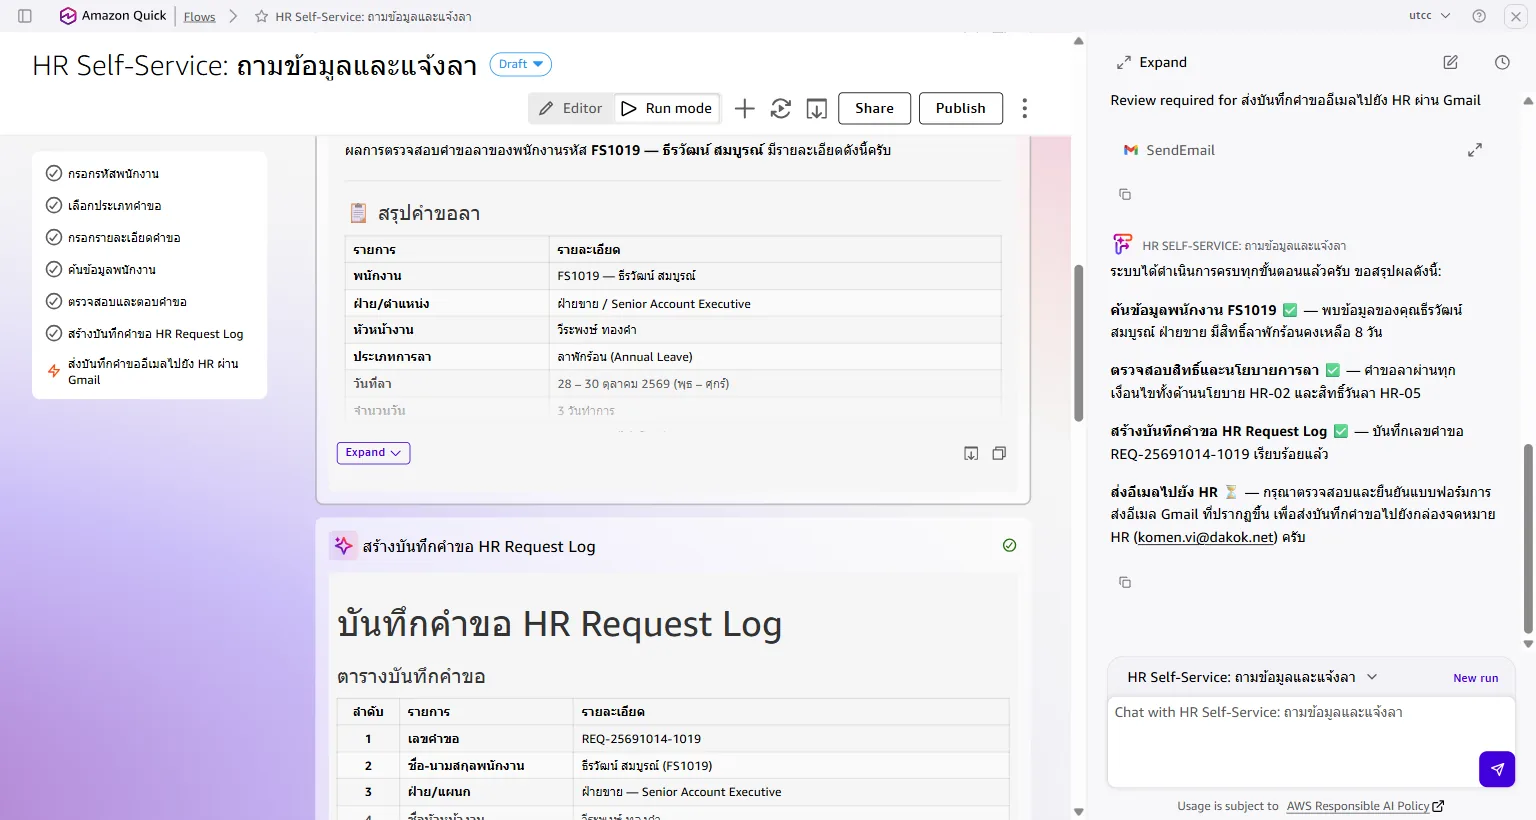The height and width of the screenshot is (820, 1536).
Task: Click the SendEmail label text
Action: click(x=1180, y=150)
